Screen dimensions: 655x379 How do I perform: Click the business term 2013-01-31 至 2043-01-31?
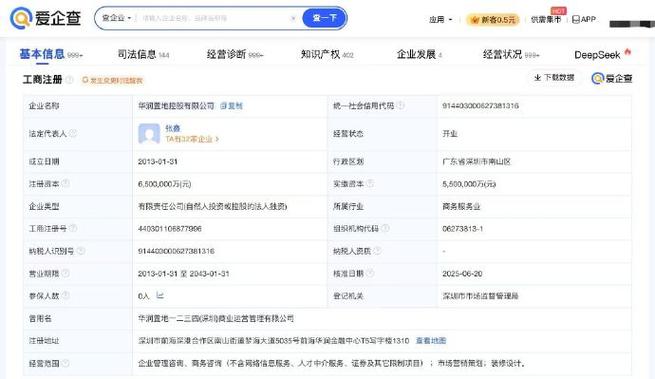click(x=183, y=274)
